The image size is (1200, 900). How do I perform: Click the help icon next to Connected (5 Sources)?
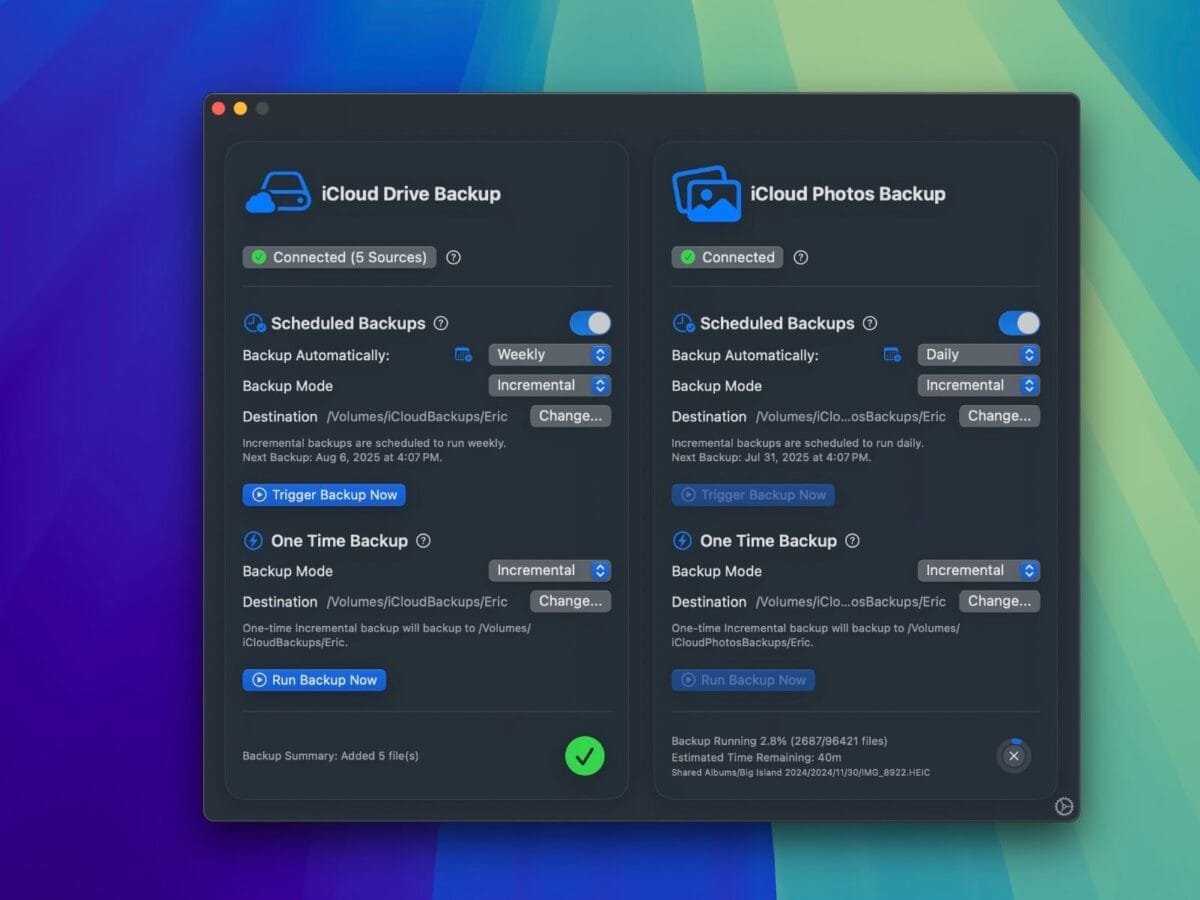click(453, 257)
